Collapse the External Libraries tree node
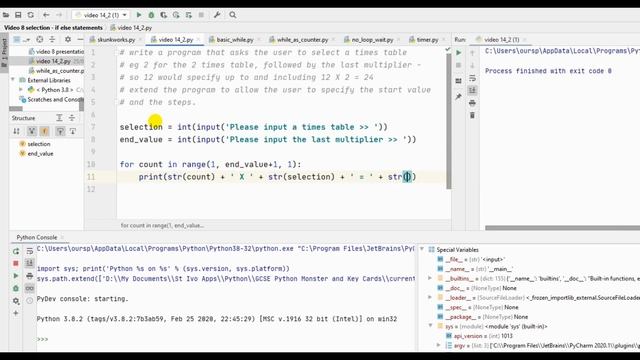This screenshot has width=640, height=360. tap(13, 80)
